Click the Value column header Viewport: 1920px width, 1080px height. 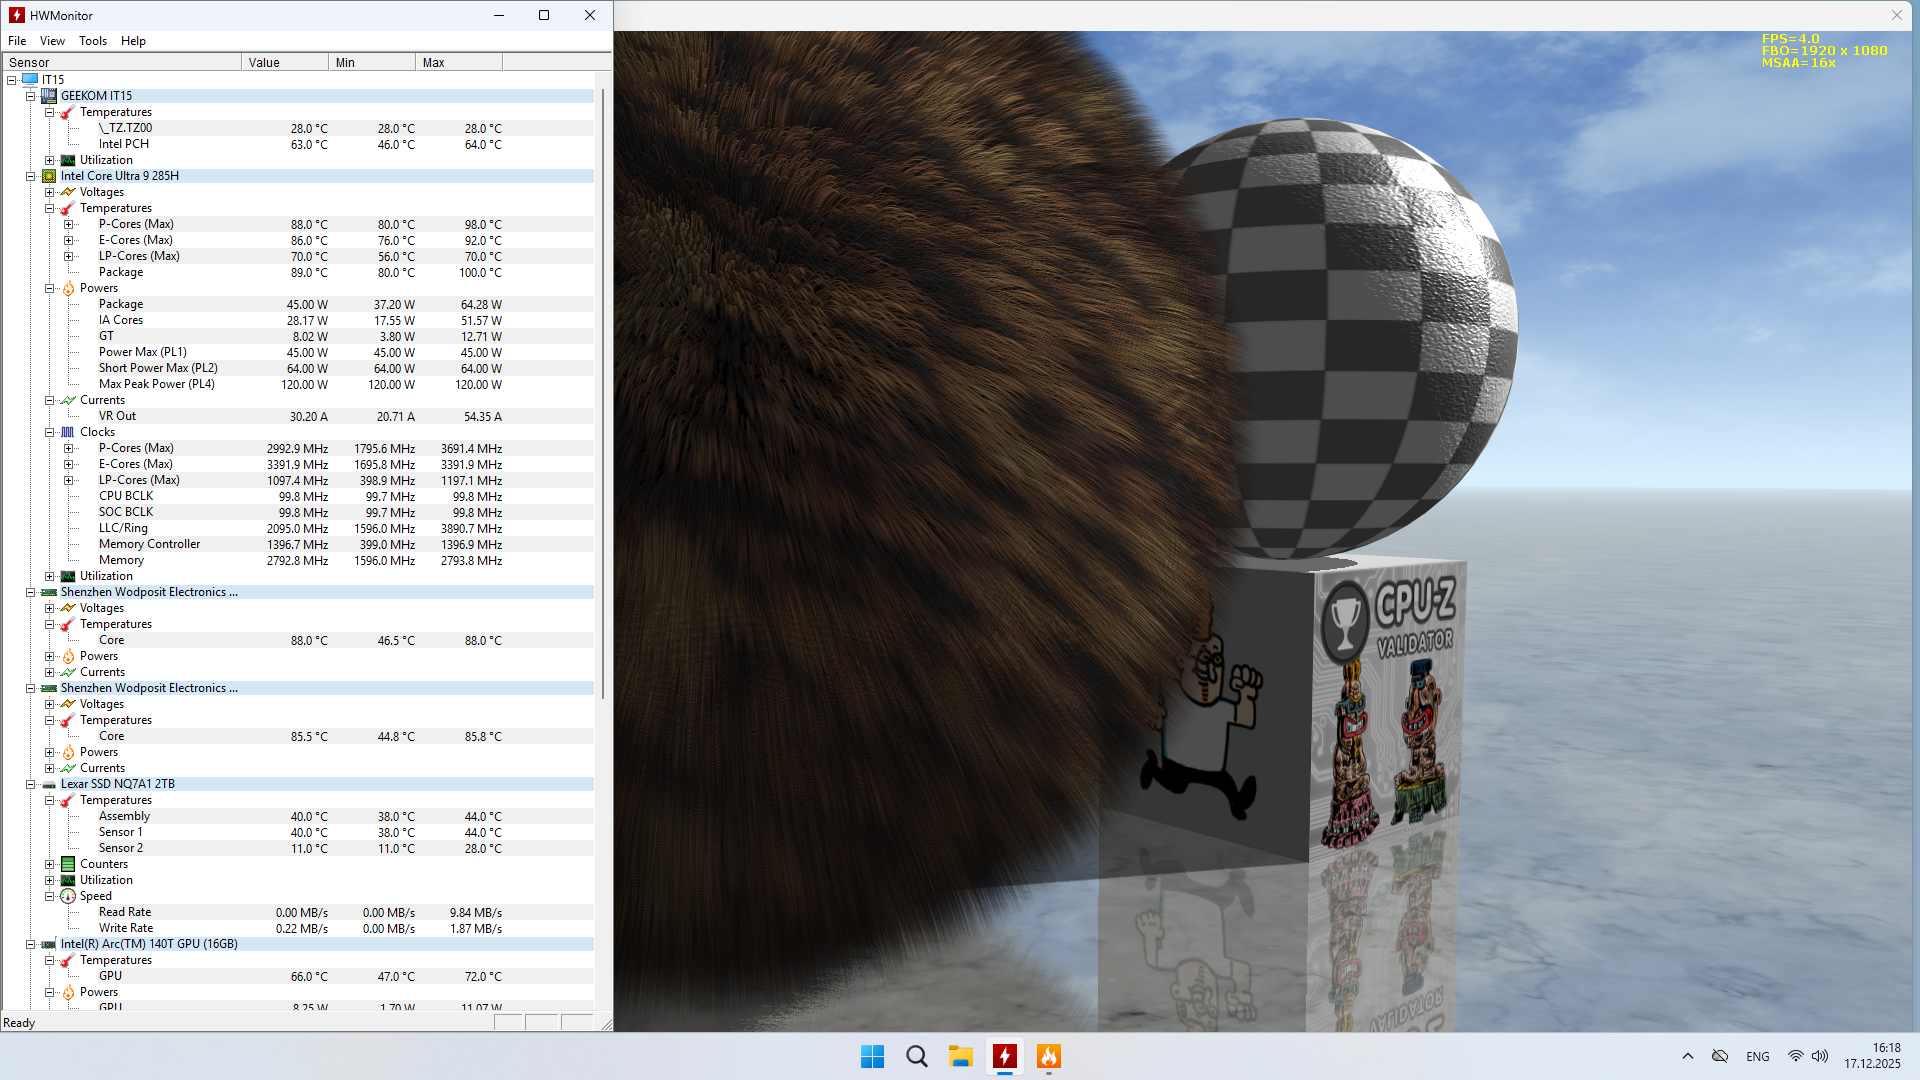[284, 62]
